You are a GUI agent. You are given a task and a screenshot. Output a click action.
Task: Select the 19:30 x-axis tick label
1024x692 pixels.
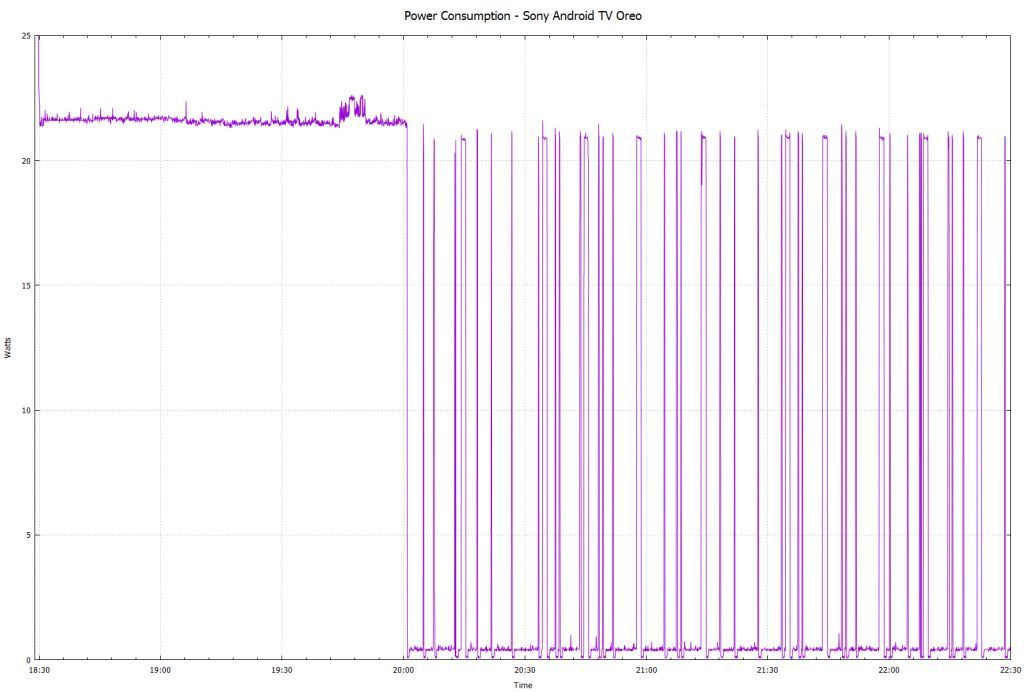(282, 670)
